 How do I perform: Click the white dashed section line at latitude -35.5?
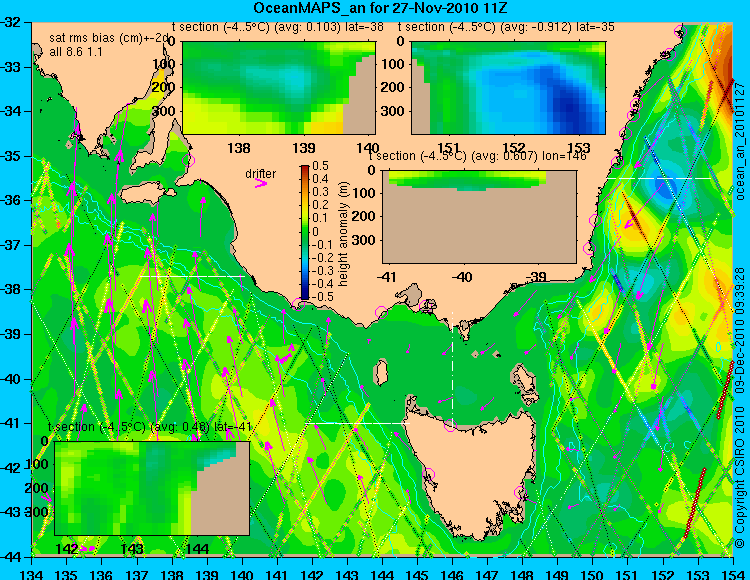(660, 178)
